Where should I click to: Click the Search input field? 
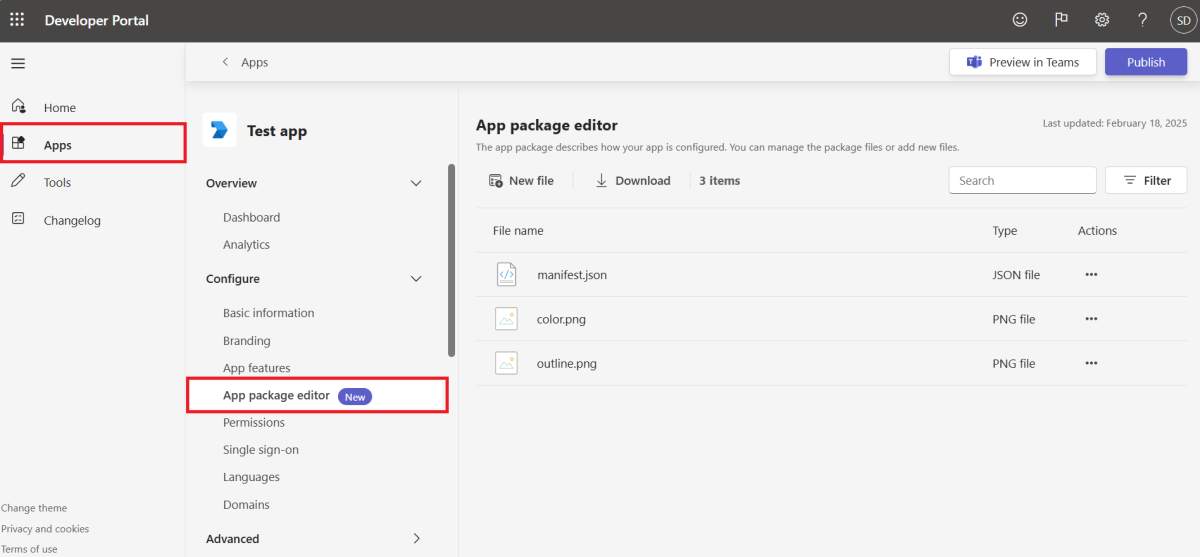(x=1022, y=181)
